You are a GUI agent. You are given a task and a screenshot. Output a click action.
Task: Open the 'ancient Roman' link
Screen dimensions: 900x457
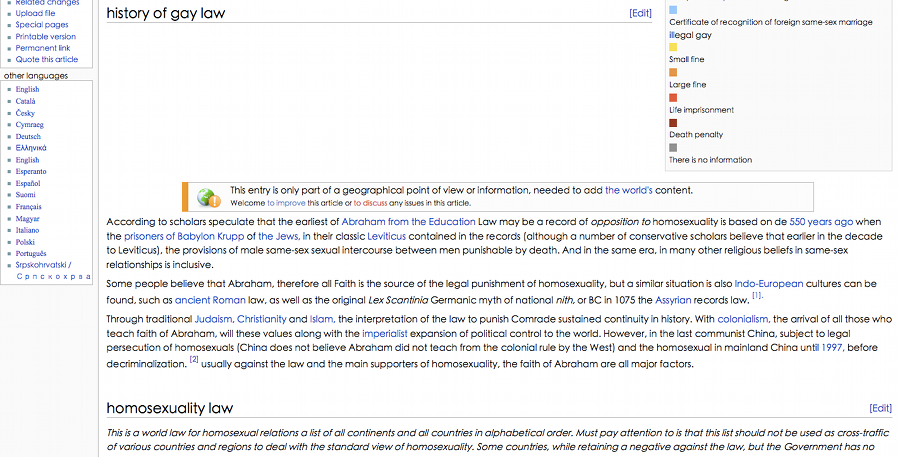pos(210,300)
